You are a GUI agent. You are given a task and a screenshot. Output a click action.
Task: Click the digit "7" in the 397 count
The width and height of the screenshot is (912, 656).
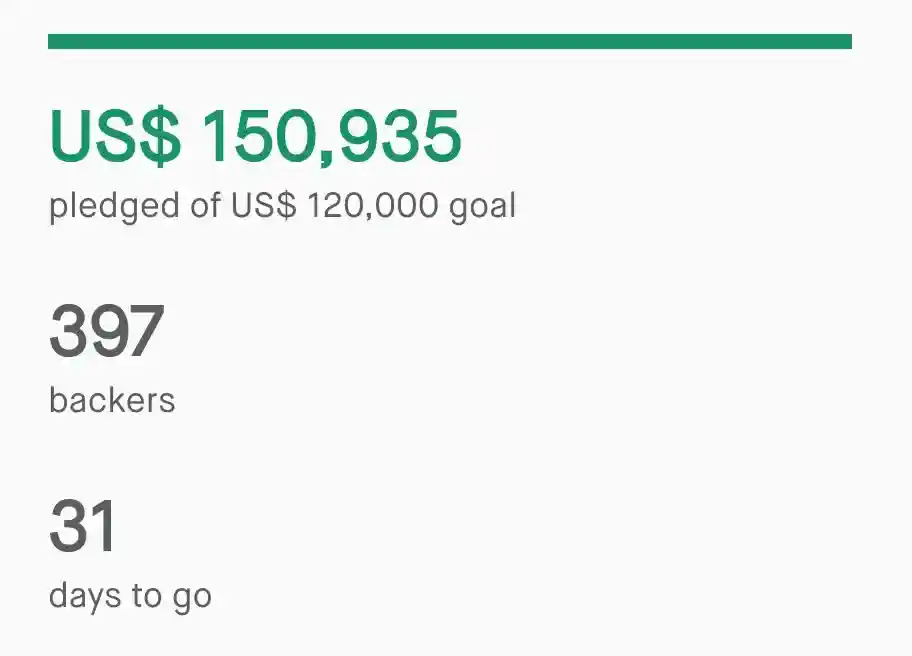144,333
